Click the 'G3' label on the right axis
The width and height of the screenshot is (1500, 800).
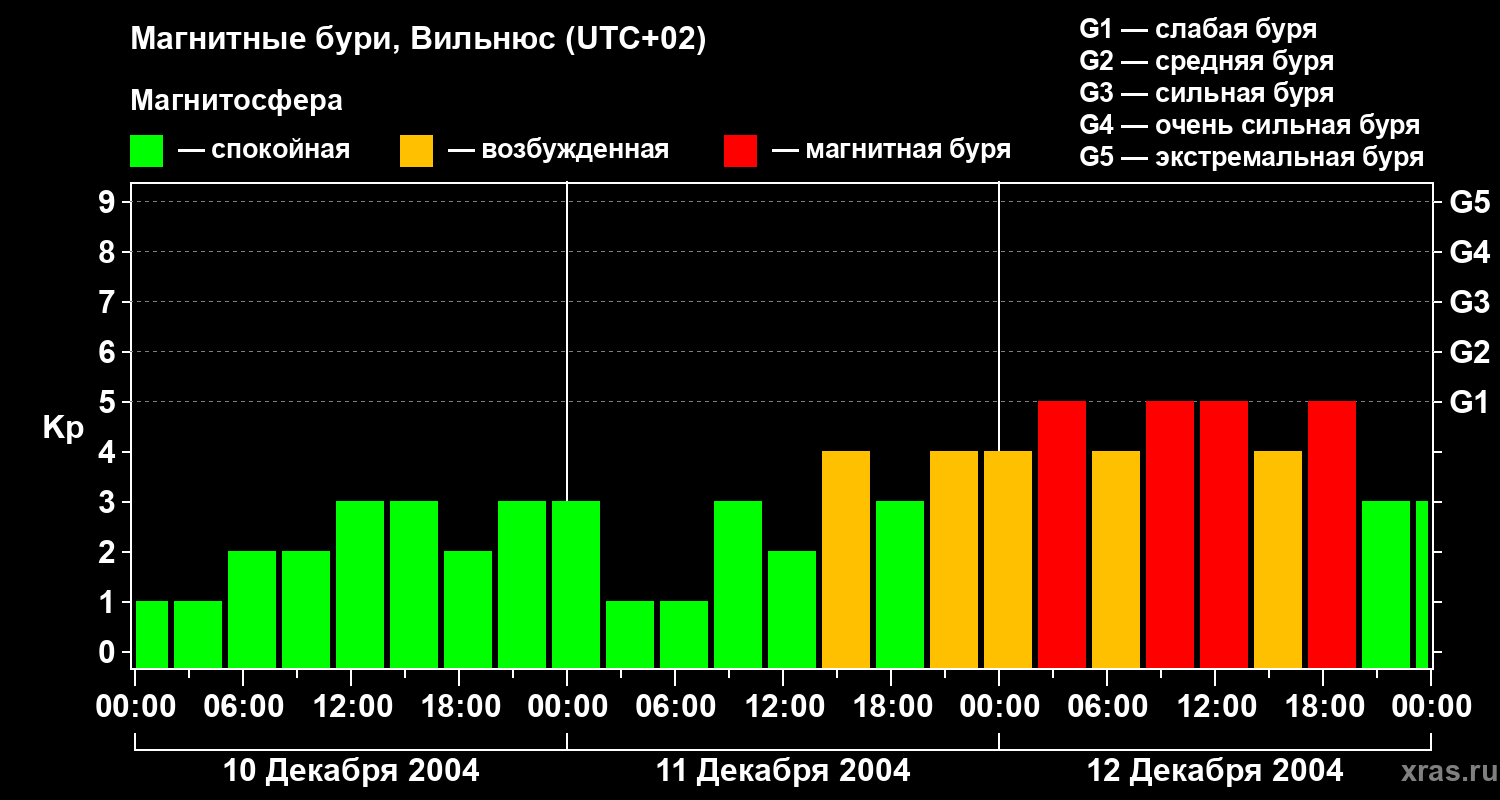pos(1469,302)
